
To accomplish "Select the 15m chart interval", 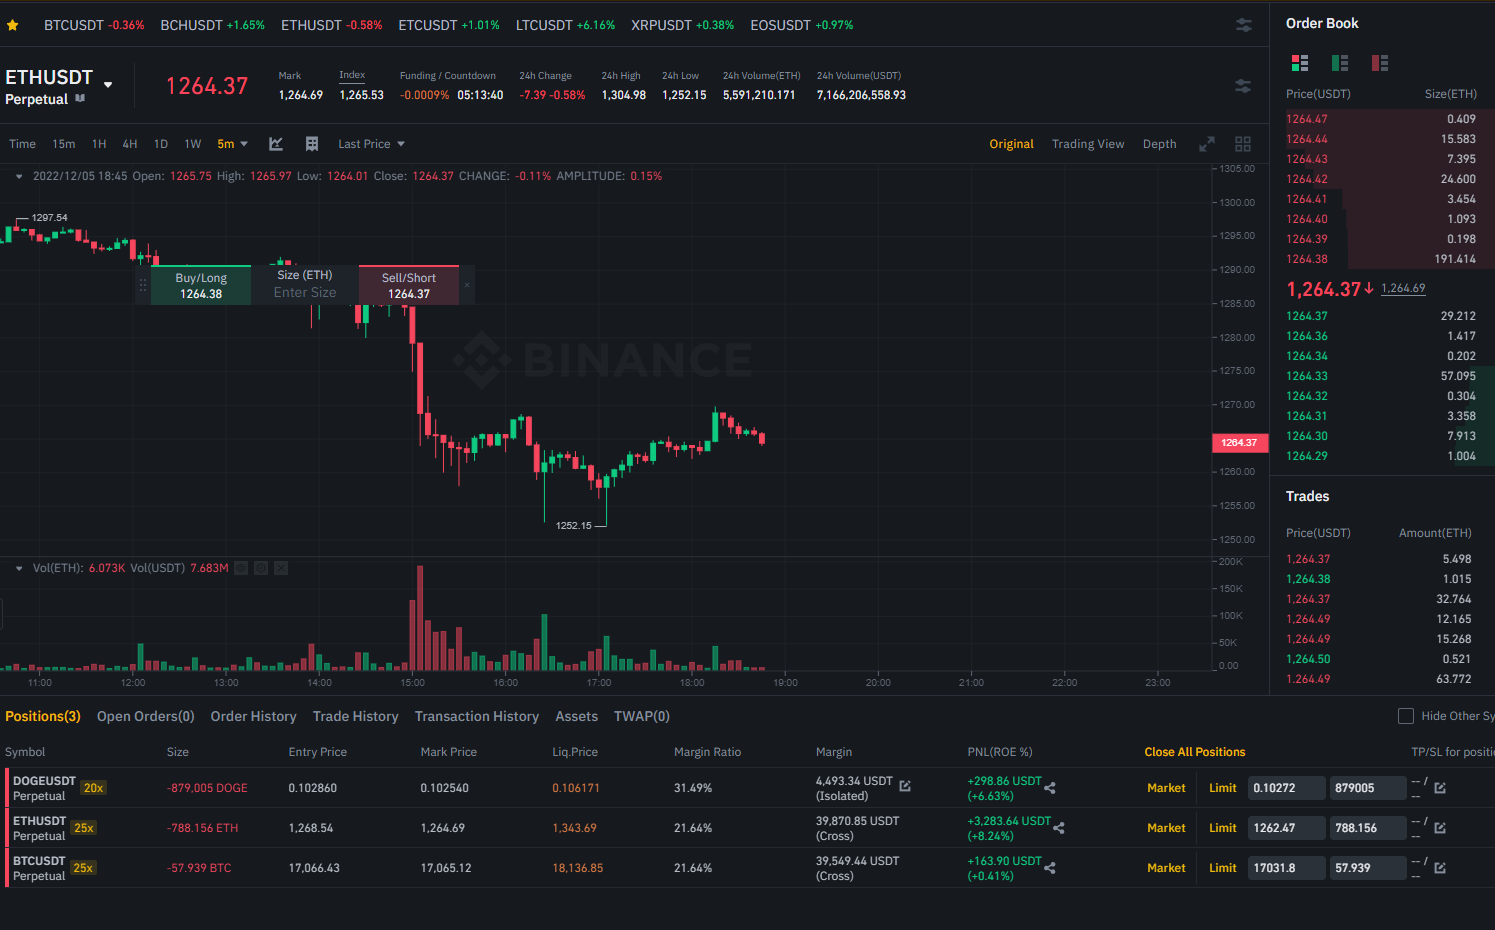I will point(63,144).
